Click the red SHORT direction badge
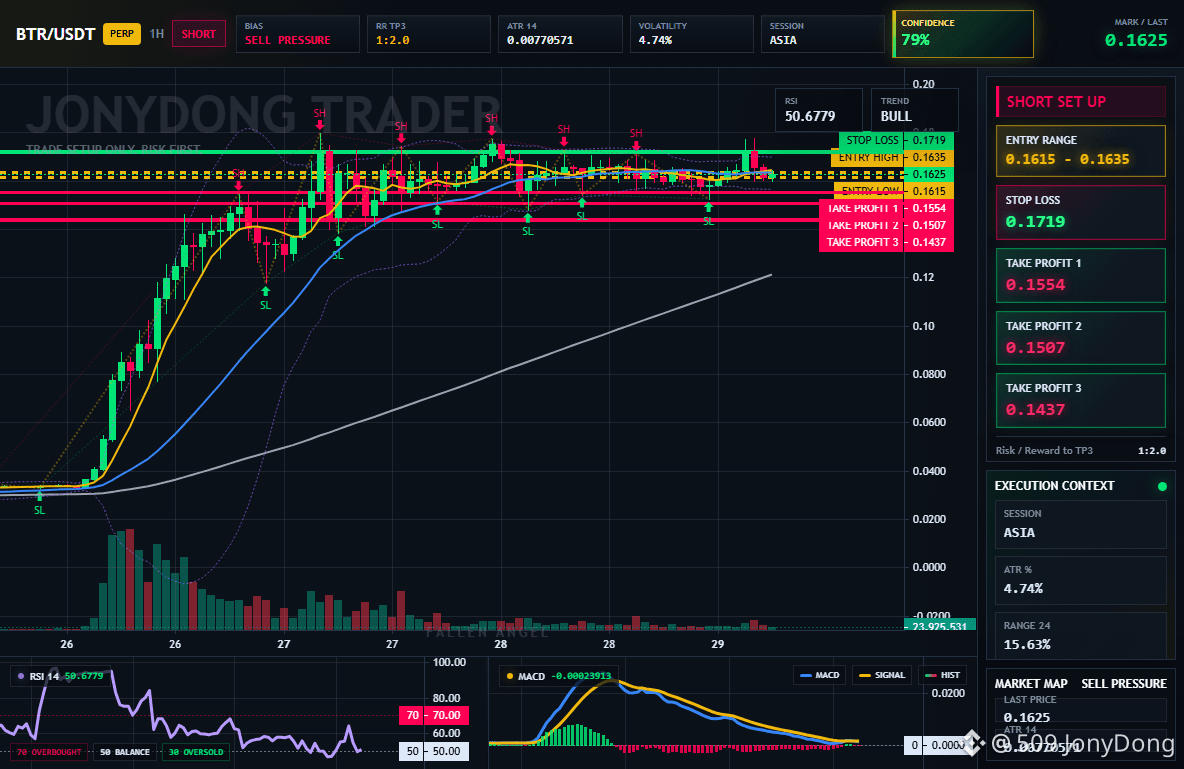The width and height of the screenshot is (1184, 769). (199, 34)
